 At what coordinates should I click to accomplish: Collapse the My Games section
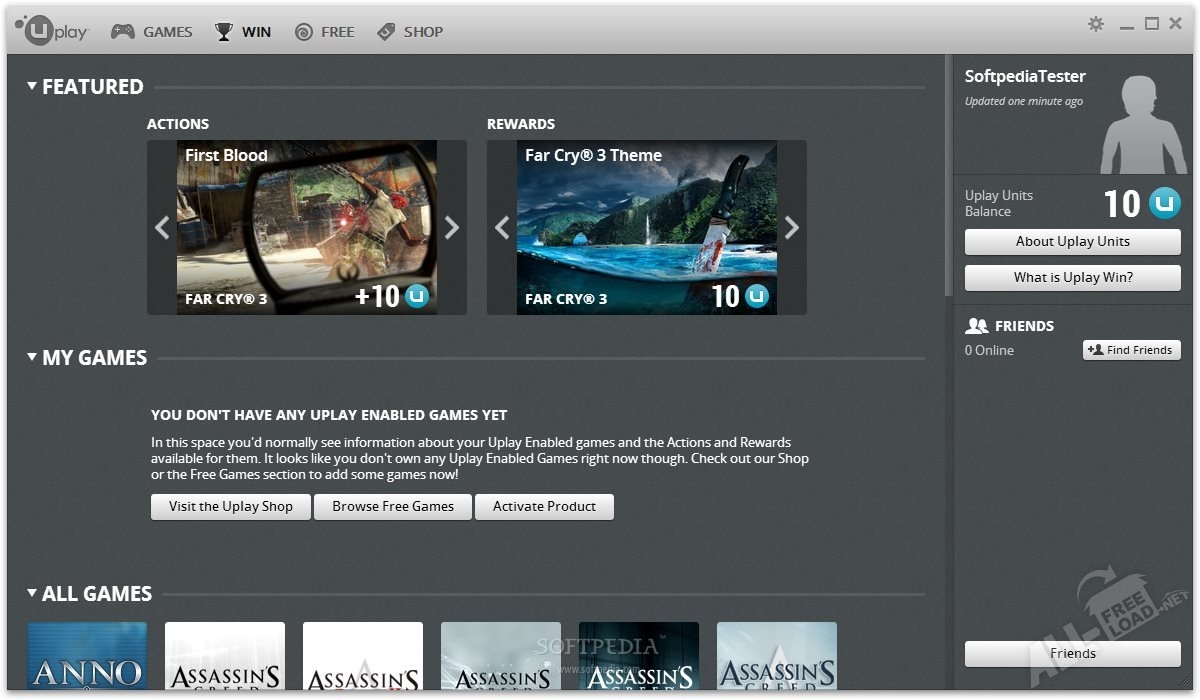pos(32,357)
